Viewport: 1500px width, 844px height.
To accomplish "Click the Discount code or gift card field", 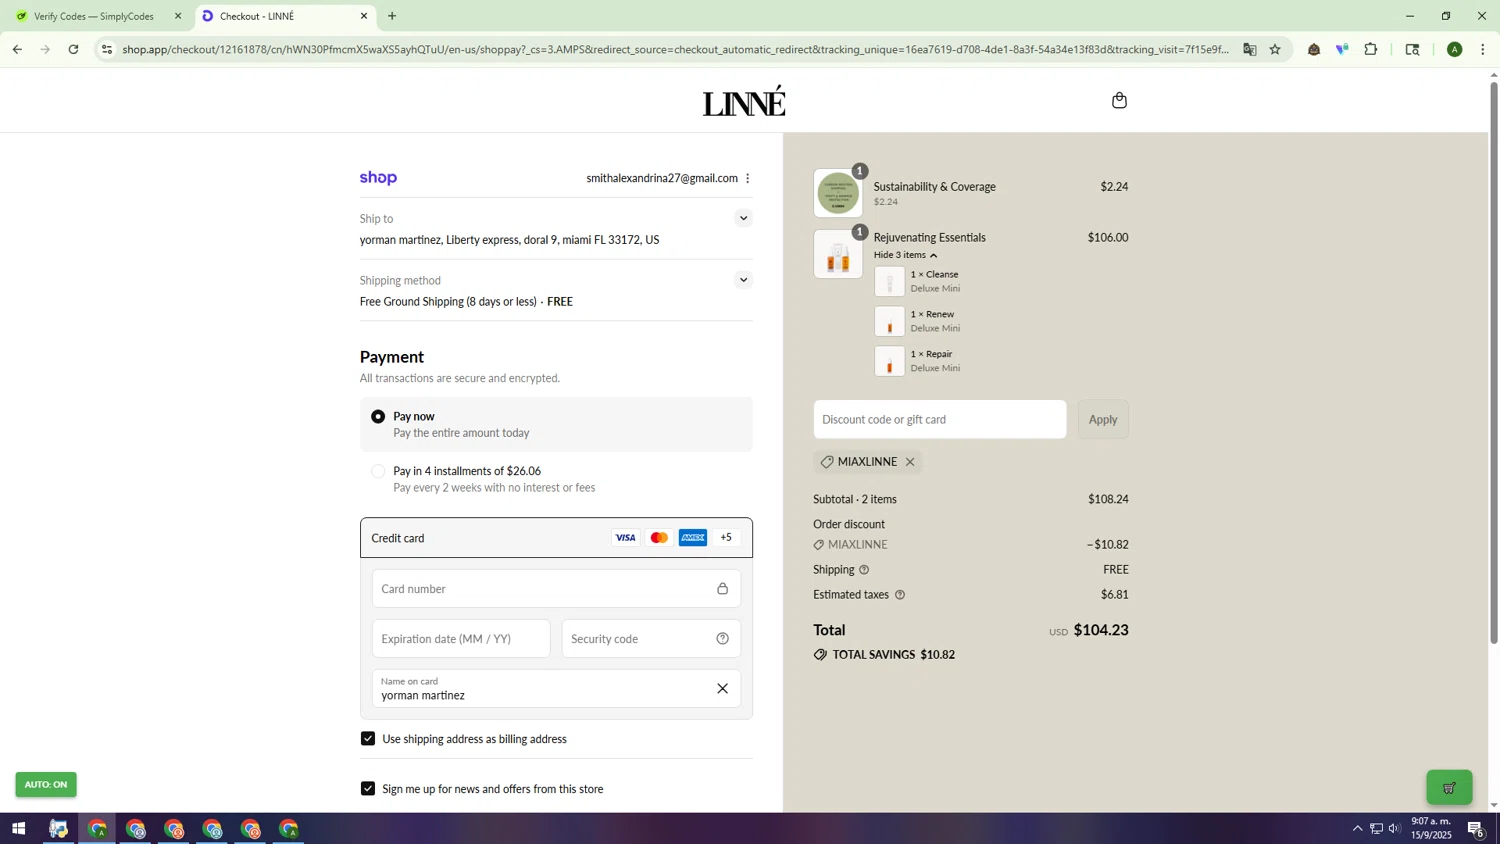I will pos(940,420).
